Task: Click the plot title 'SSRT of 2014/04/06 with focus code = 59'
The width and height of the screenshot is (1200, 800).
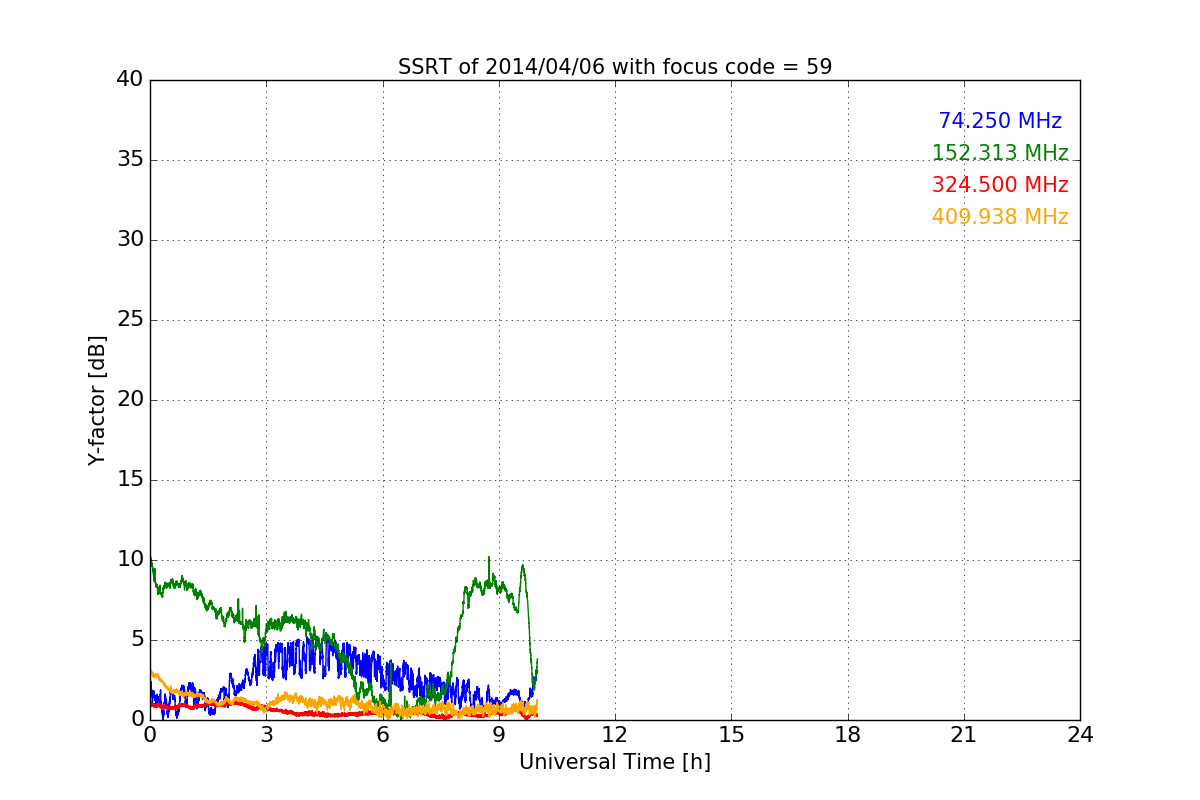Action: pyautogui.click(x=615, y=67)
